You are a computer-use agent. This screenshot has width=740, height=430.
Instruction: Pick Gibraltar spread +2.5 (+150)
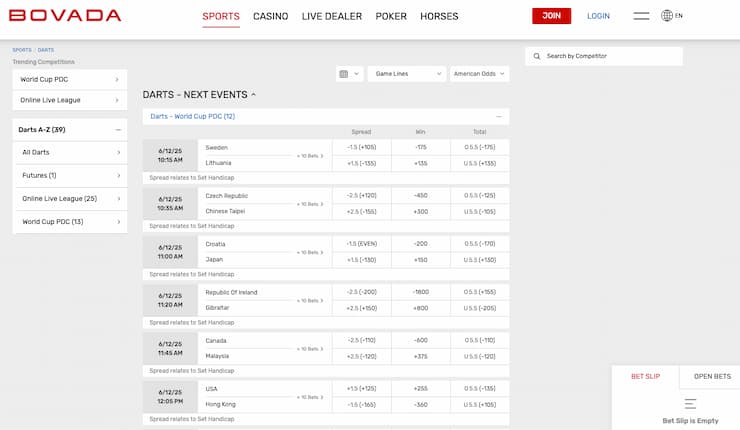(x=362, y=308)
